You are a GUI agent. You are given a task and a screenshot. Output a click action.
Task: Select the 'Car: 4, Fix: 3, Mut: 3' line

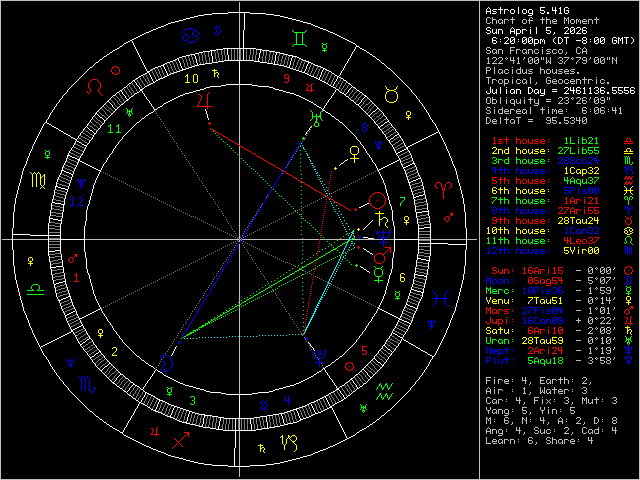(551, 401)
